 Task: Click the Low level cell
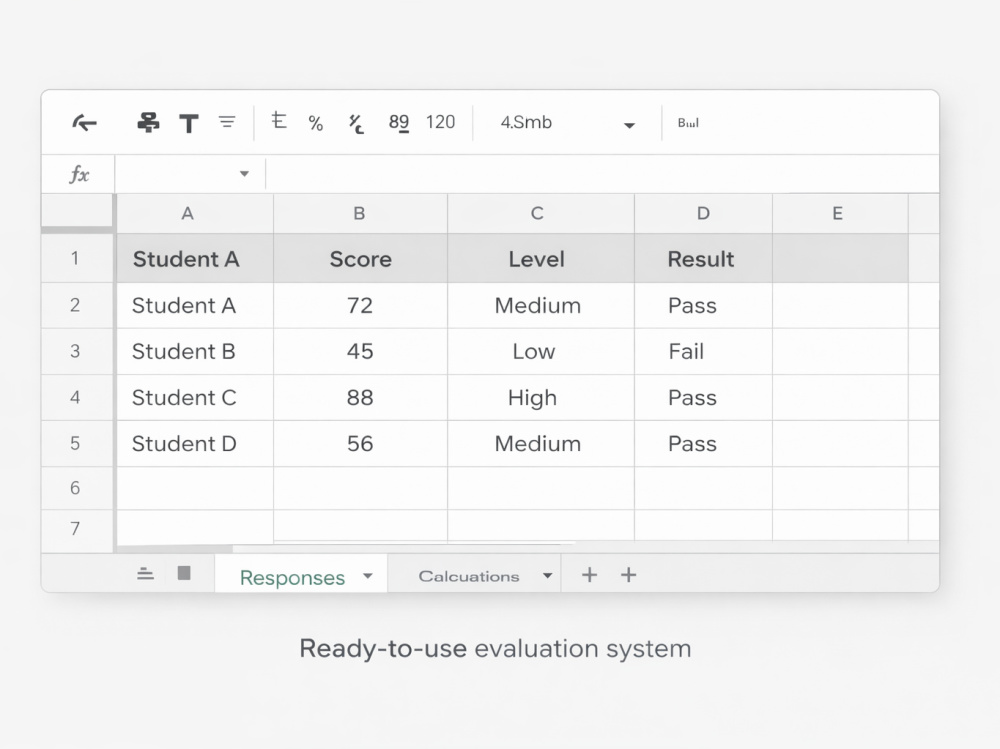541,352
